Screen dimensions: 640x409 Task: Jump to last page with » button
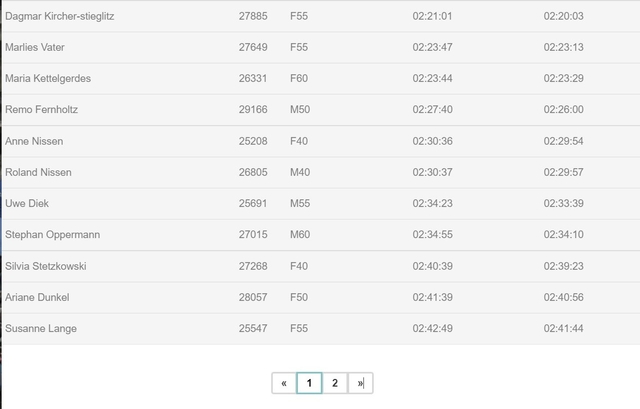(360, 383)
